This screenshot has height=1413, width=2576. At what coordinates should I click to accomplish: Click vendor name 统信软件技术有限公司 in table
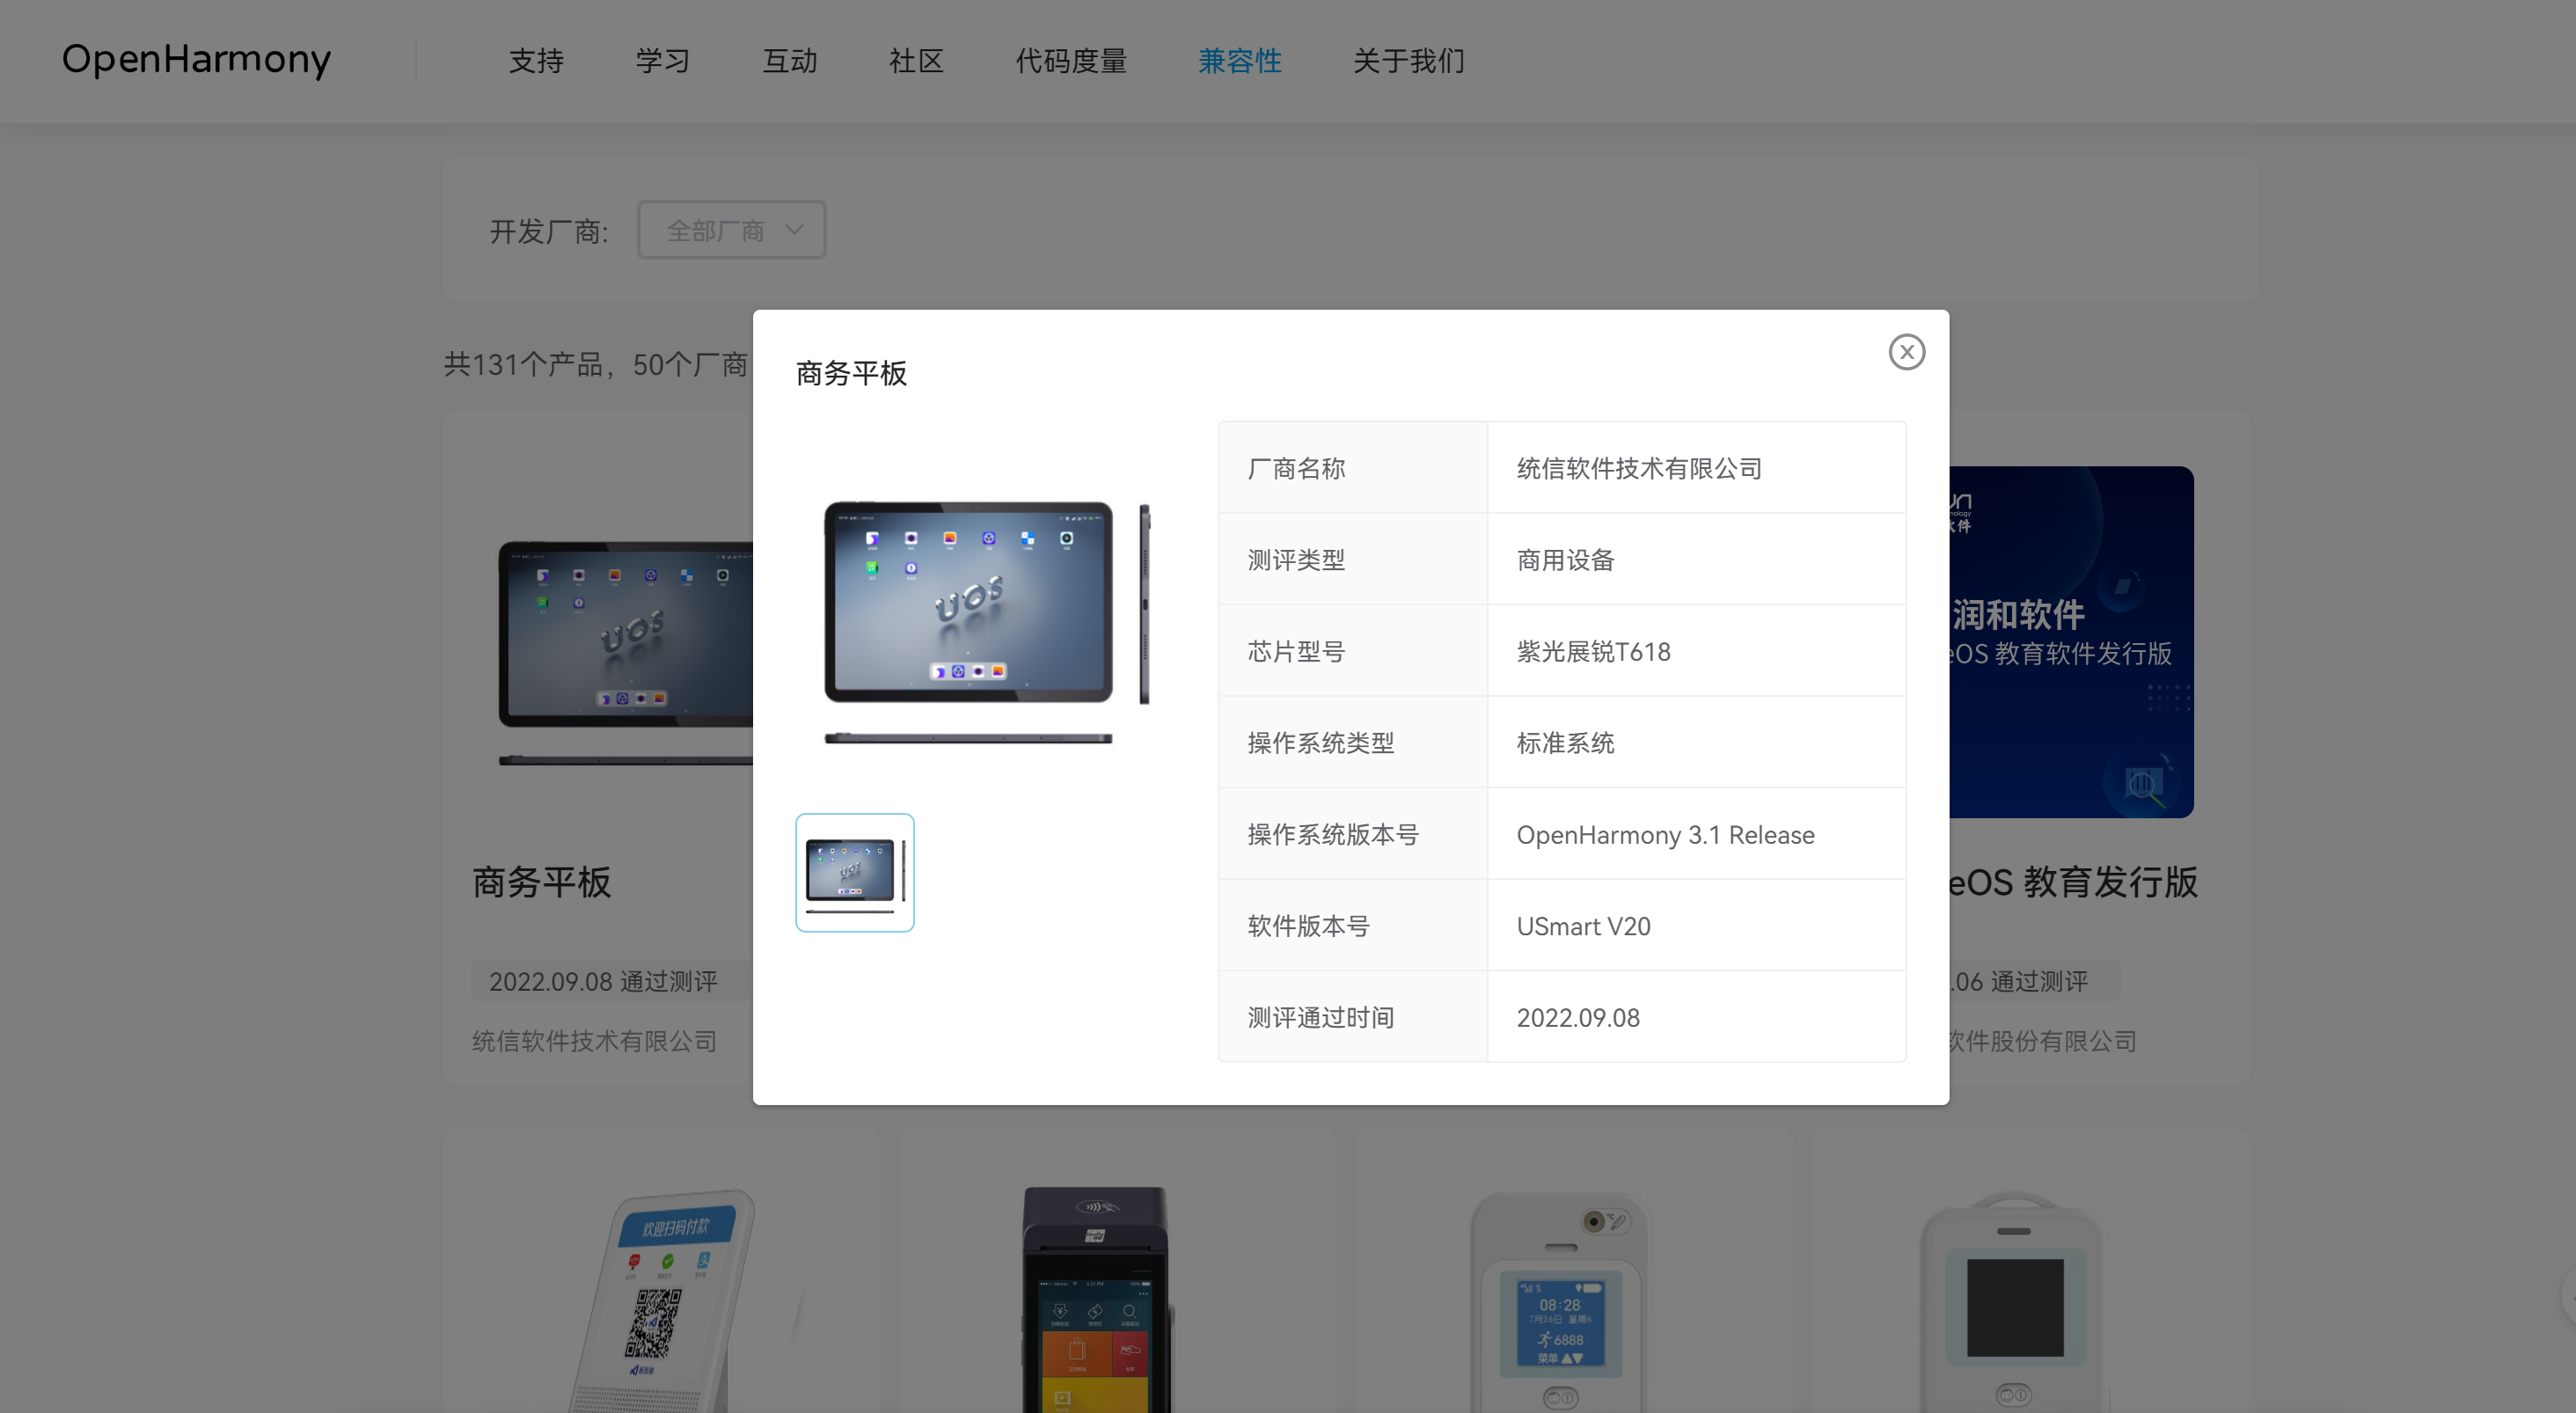pos(1639,467)
